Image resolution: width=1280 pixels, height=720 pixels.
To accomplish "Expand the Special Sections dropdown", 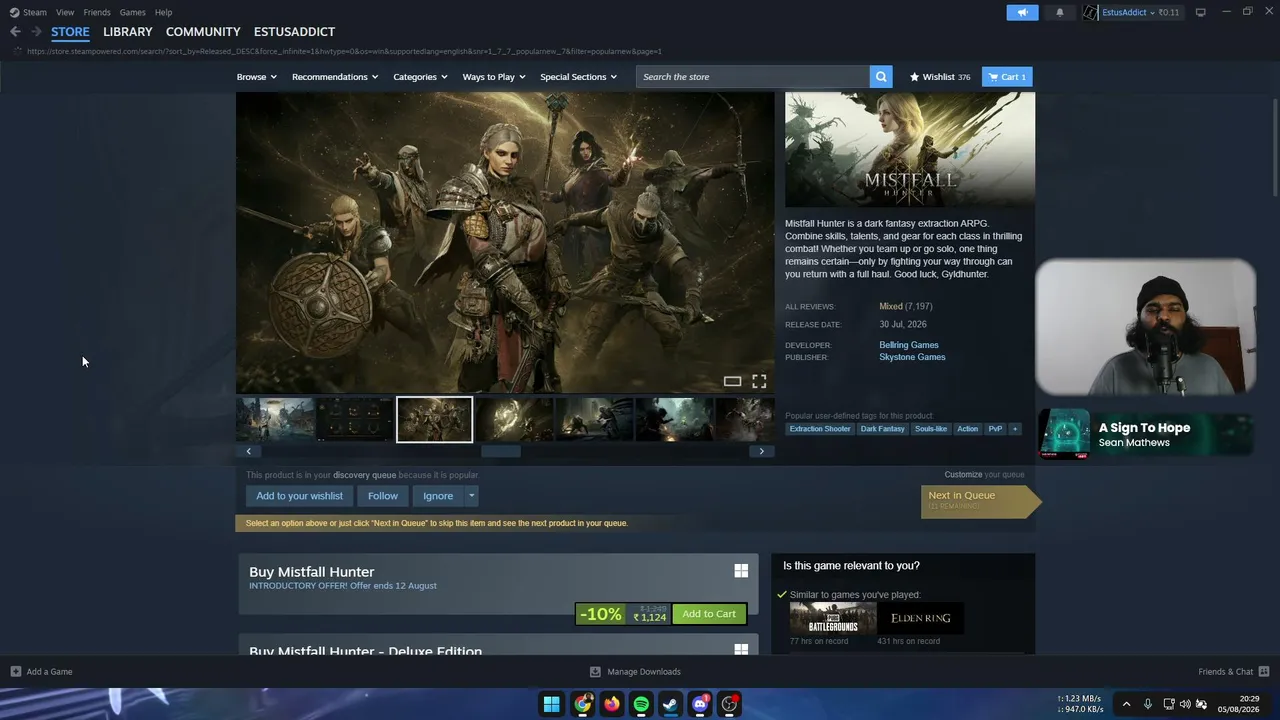I will coord(579,77).
